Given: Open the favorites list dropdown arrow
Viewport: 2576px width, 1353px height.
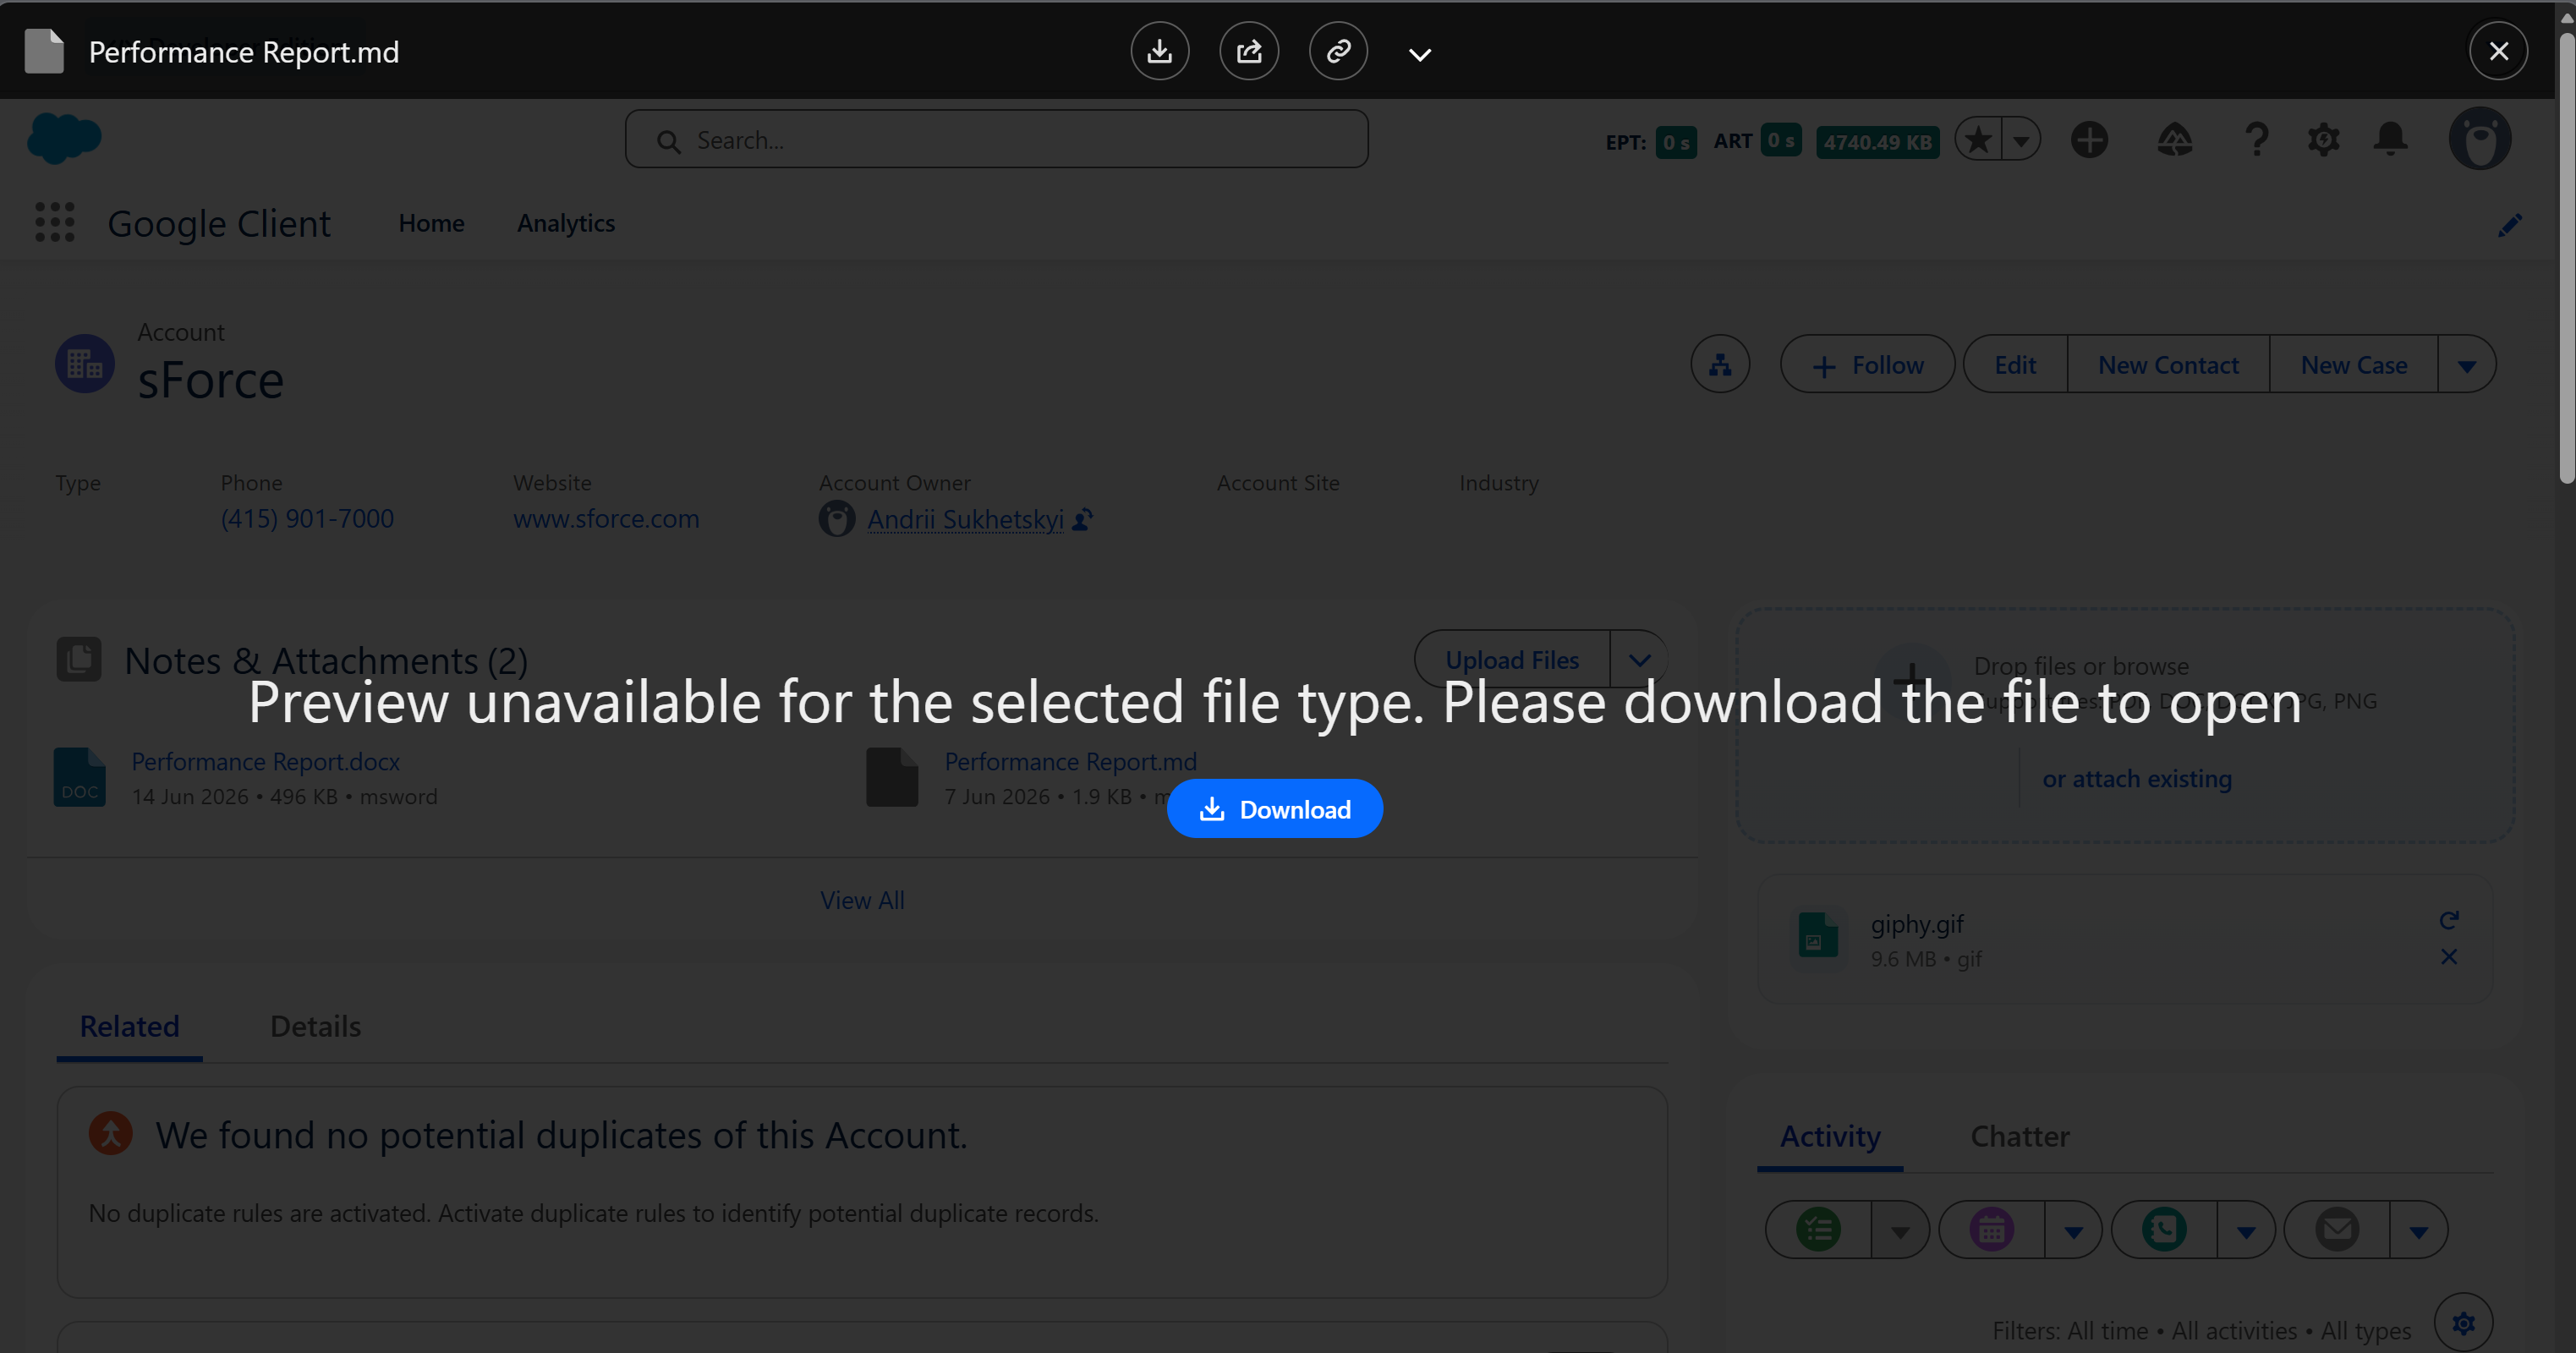Looking at the screenshot, I should pos(2021,139).
